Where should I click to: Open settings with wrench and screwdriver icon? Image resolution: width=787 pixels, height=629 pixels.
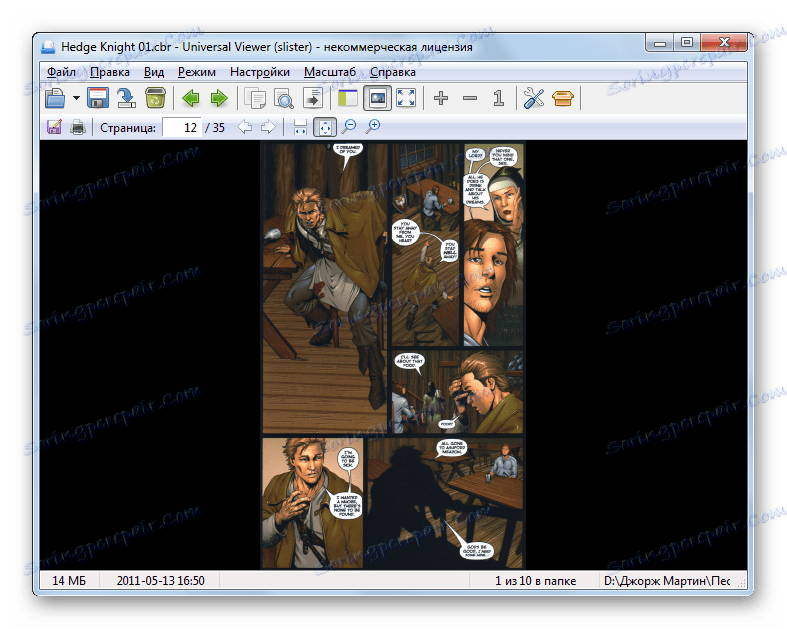point(534,98)
